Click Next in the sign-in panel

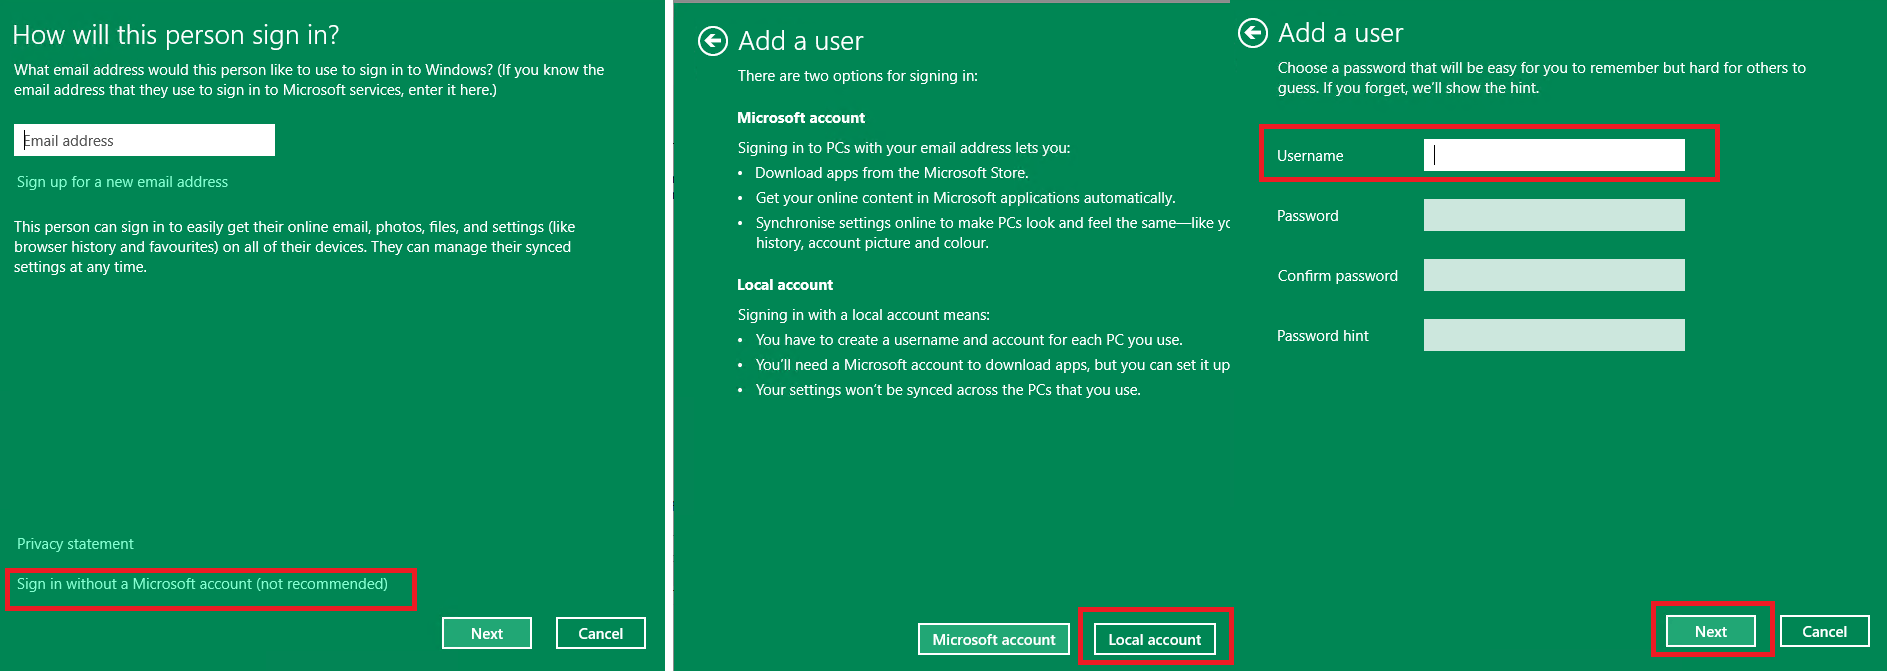click(487, 633)
